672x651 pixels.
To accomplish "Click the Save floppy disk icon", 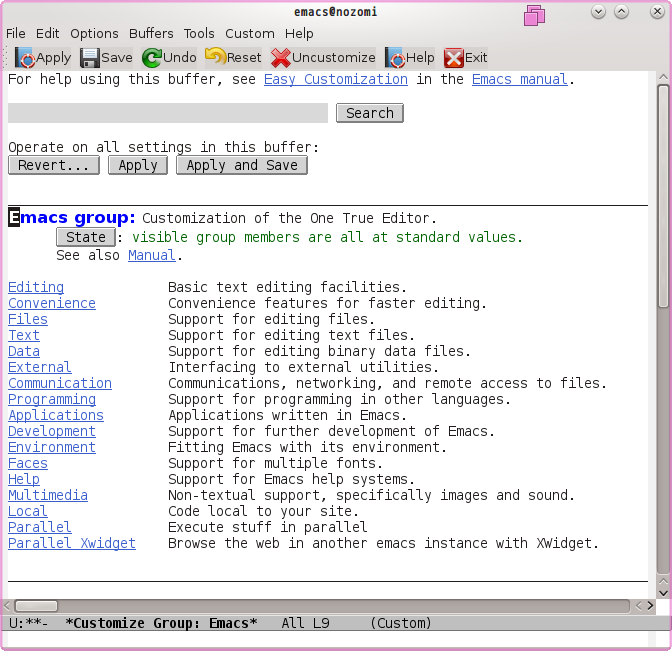I will [90, 58].
